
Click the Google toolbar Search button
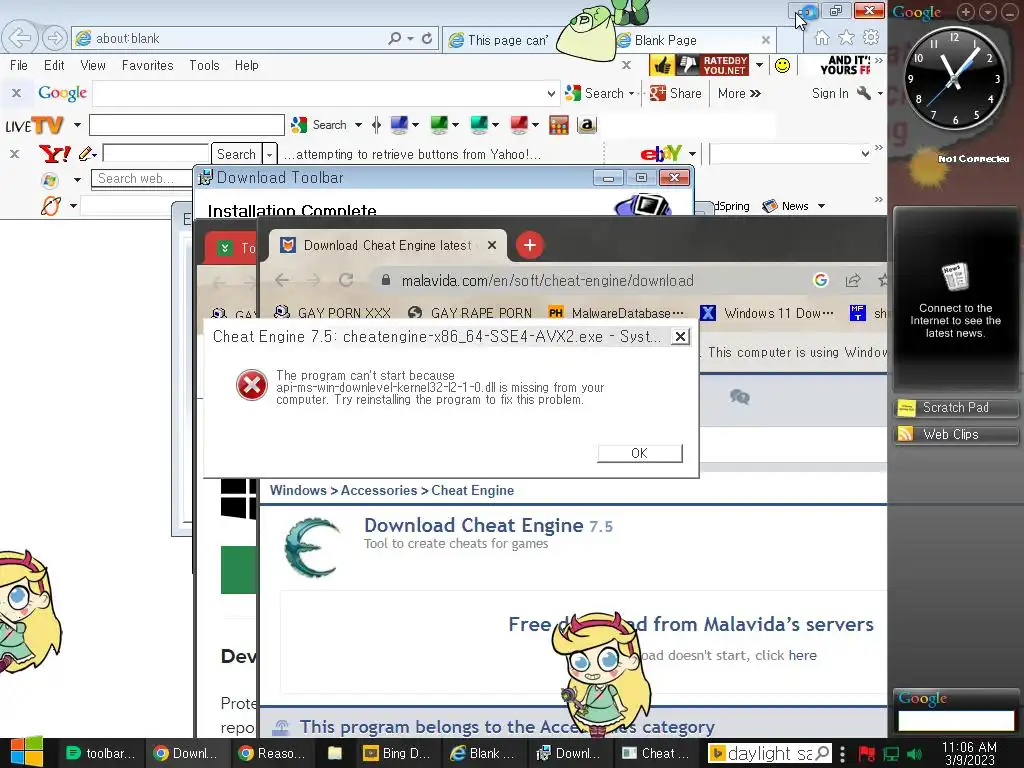pos(594,93)
